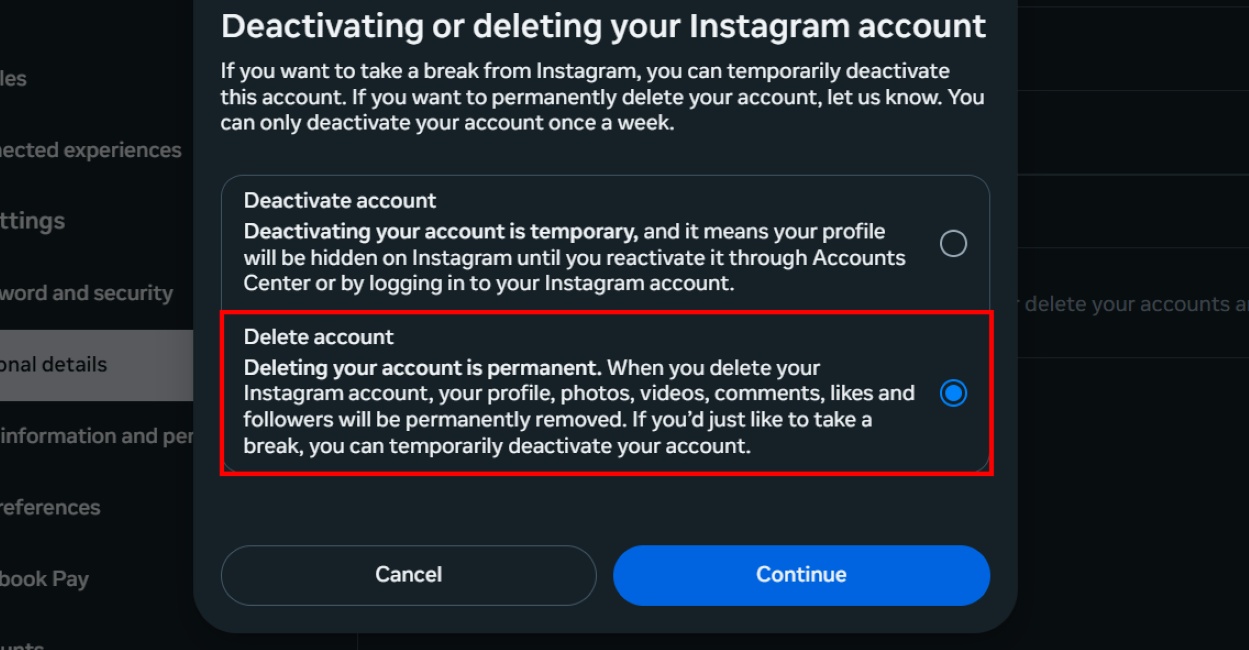Open Connected experiences settings
This screenshot has width=1249, height=650.
pyautogui.click(x=90, y=149)
